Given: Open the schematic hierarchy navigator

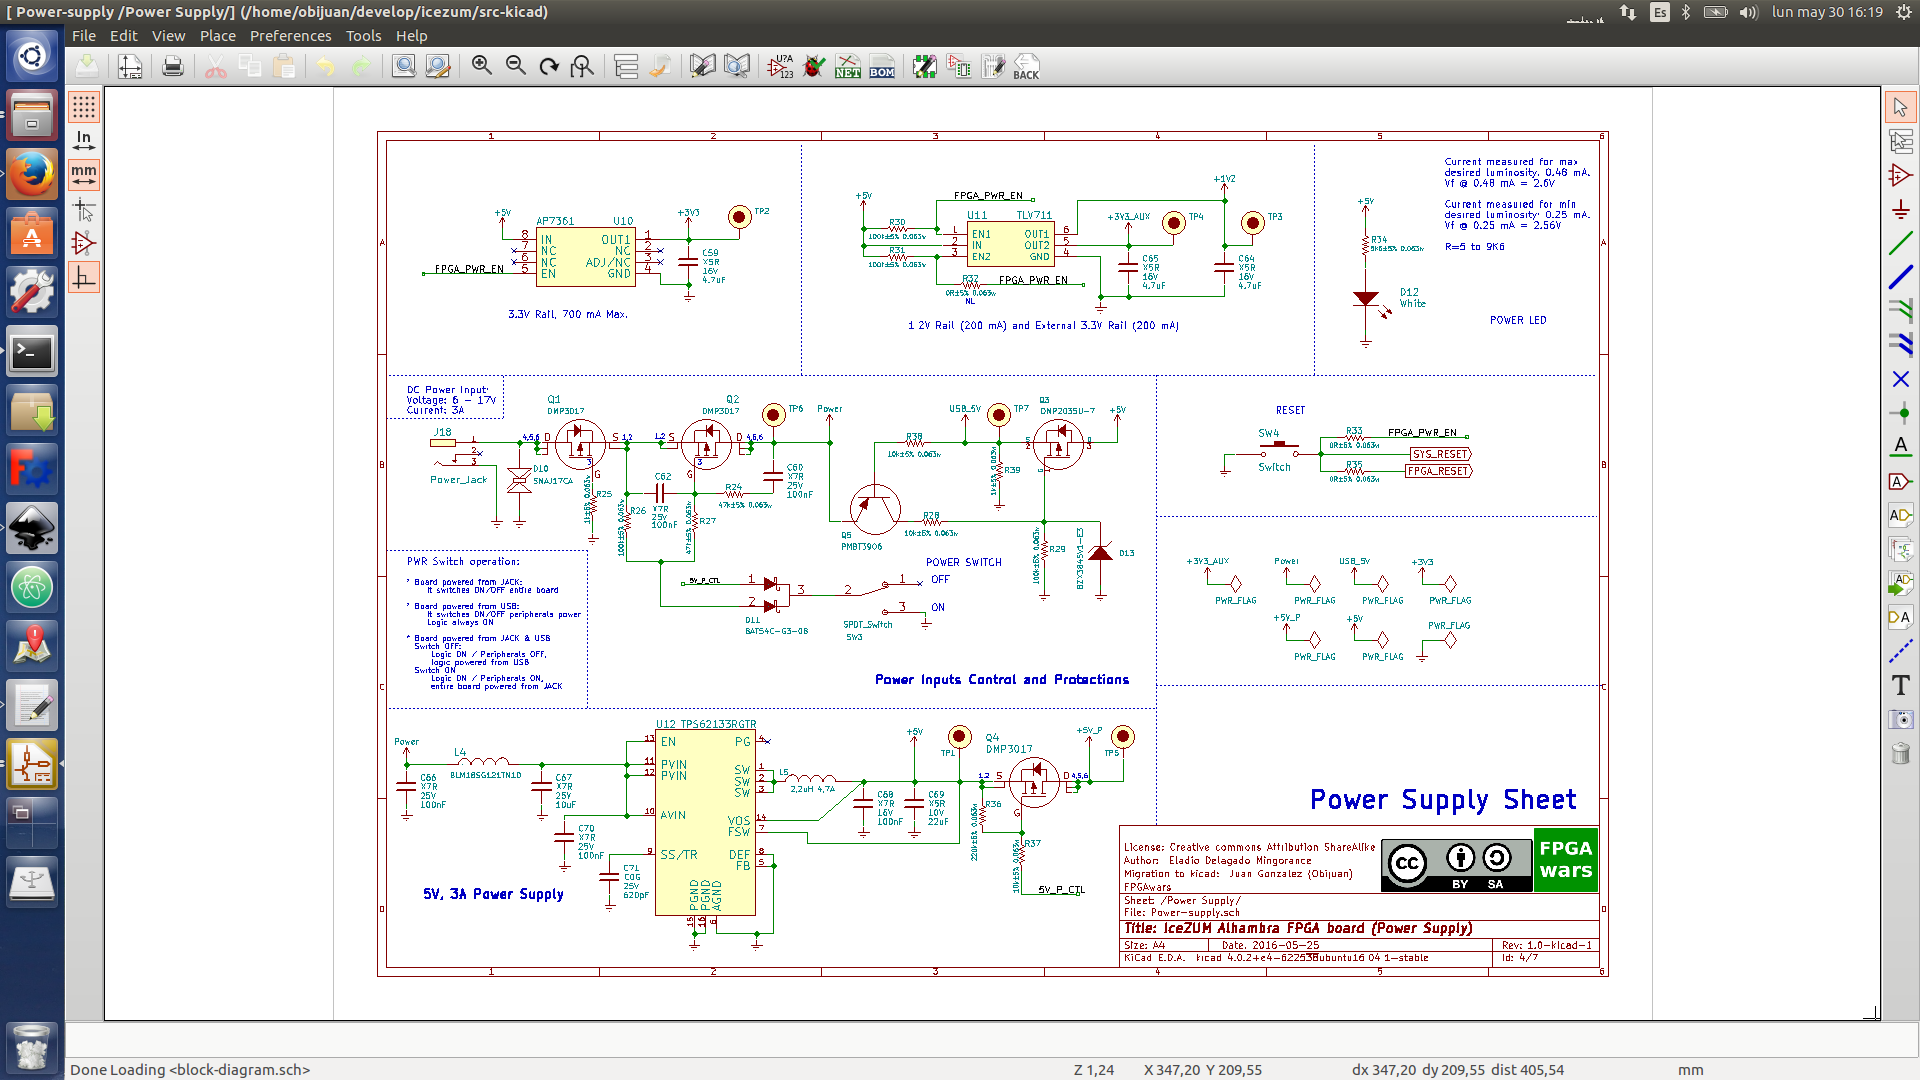Looking at the screenshot, I should click(x=626, y=65).
